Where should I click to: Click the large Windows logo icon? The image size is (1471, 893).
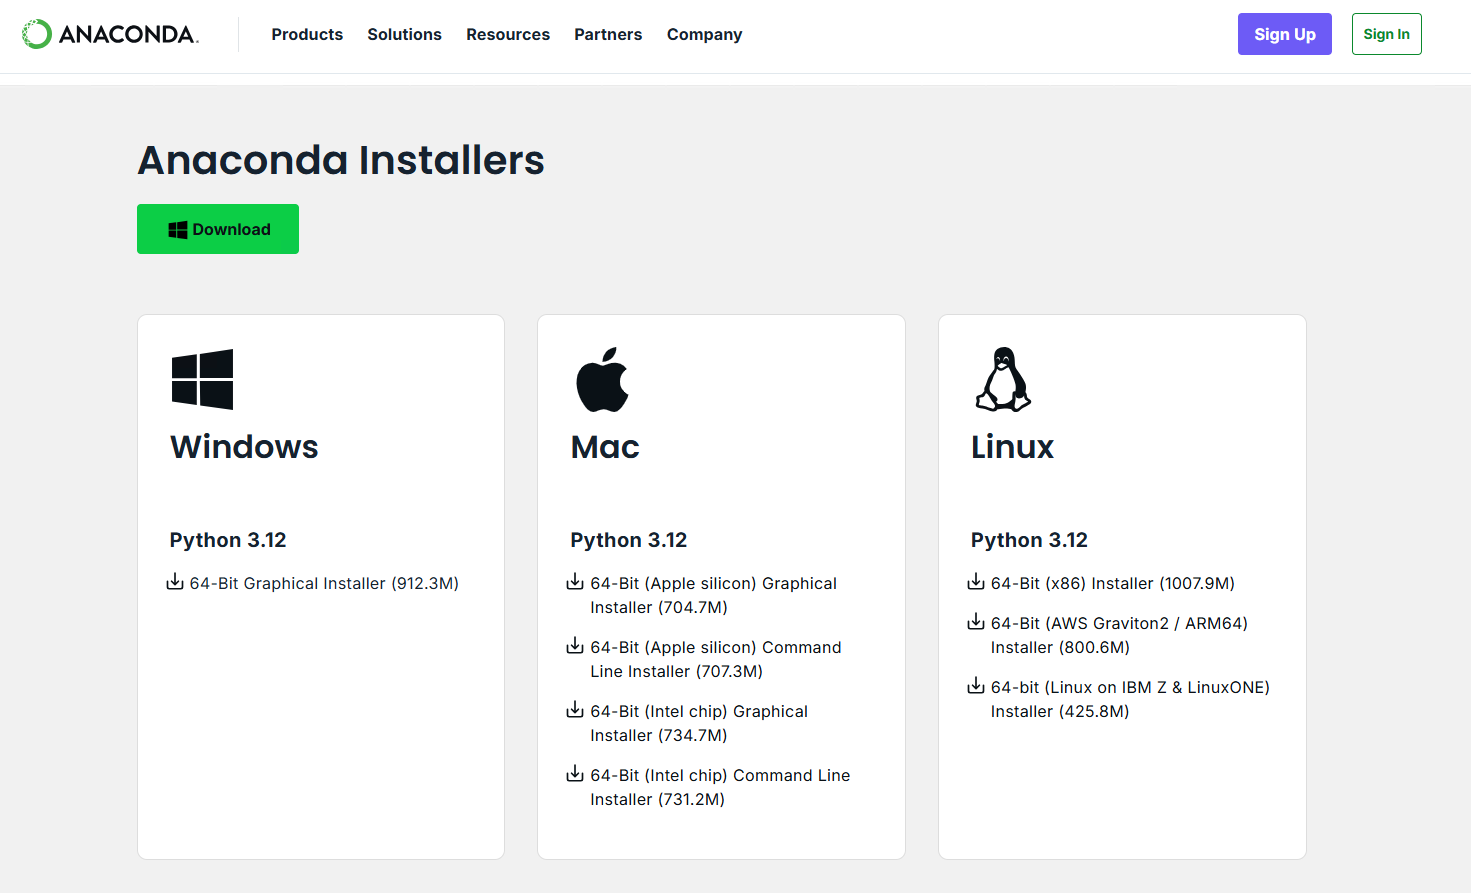coord(202,379)
